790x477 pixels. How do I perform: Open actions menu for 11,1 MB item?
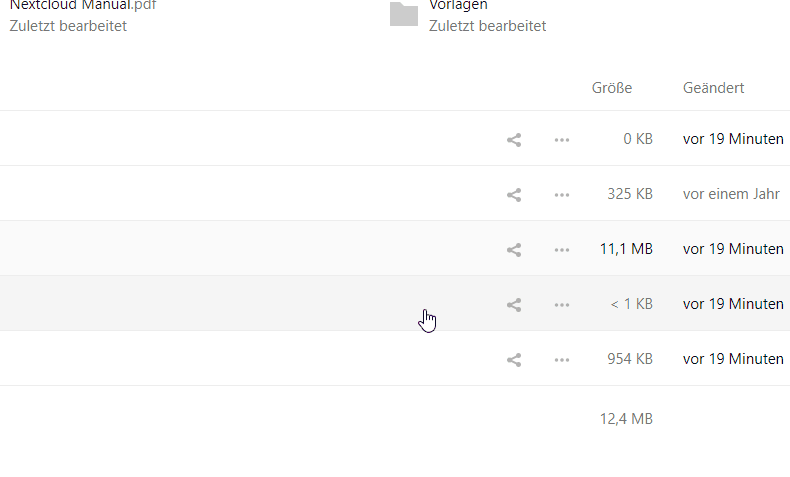(x=562, y=249)
